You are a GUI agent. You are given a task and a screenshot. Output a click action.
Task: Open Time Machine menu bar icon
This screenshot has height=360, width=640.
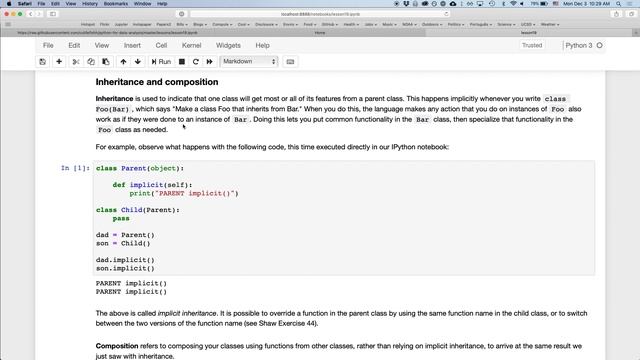[x=492, y=4]
